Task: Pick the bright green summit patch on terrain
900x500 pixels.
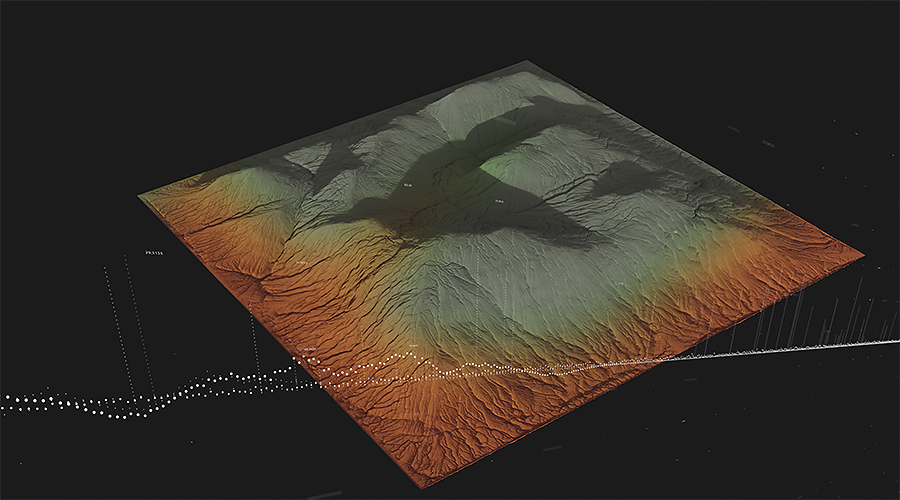Action: click(x=507, y=163)
